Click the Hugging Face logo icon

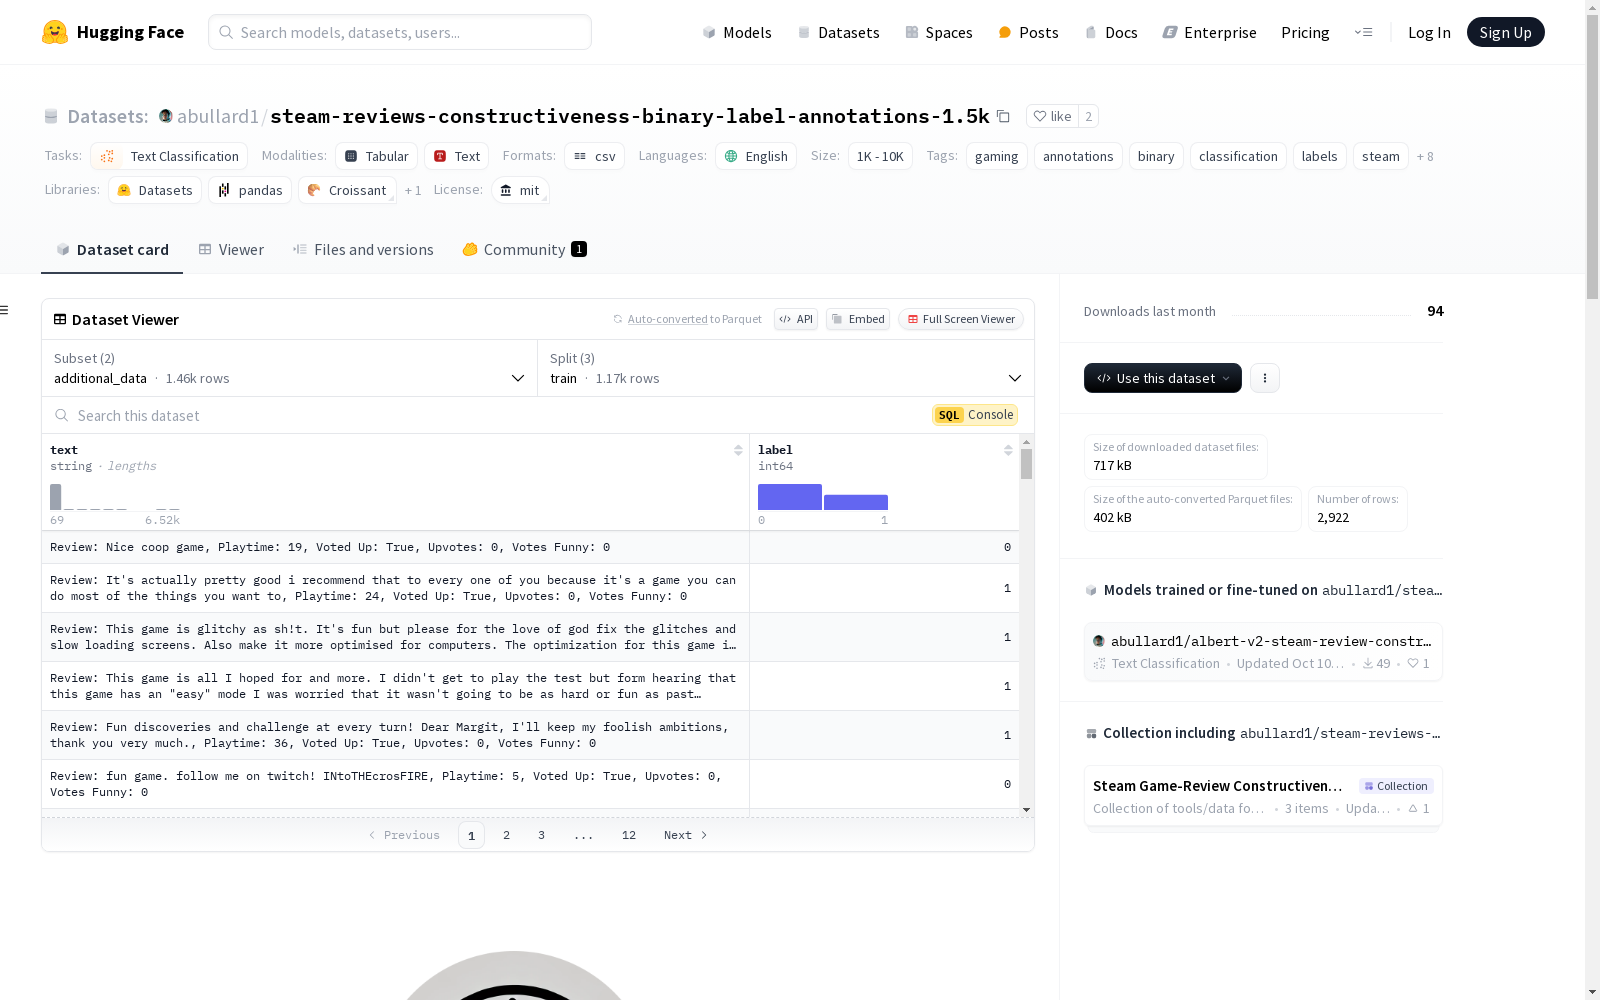[x=55, y=32]
